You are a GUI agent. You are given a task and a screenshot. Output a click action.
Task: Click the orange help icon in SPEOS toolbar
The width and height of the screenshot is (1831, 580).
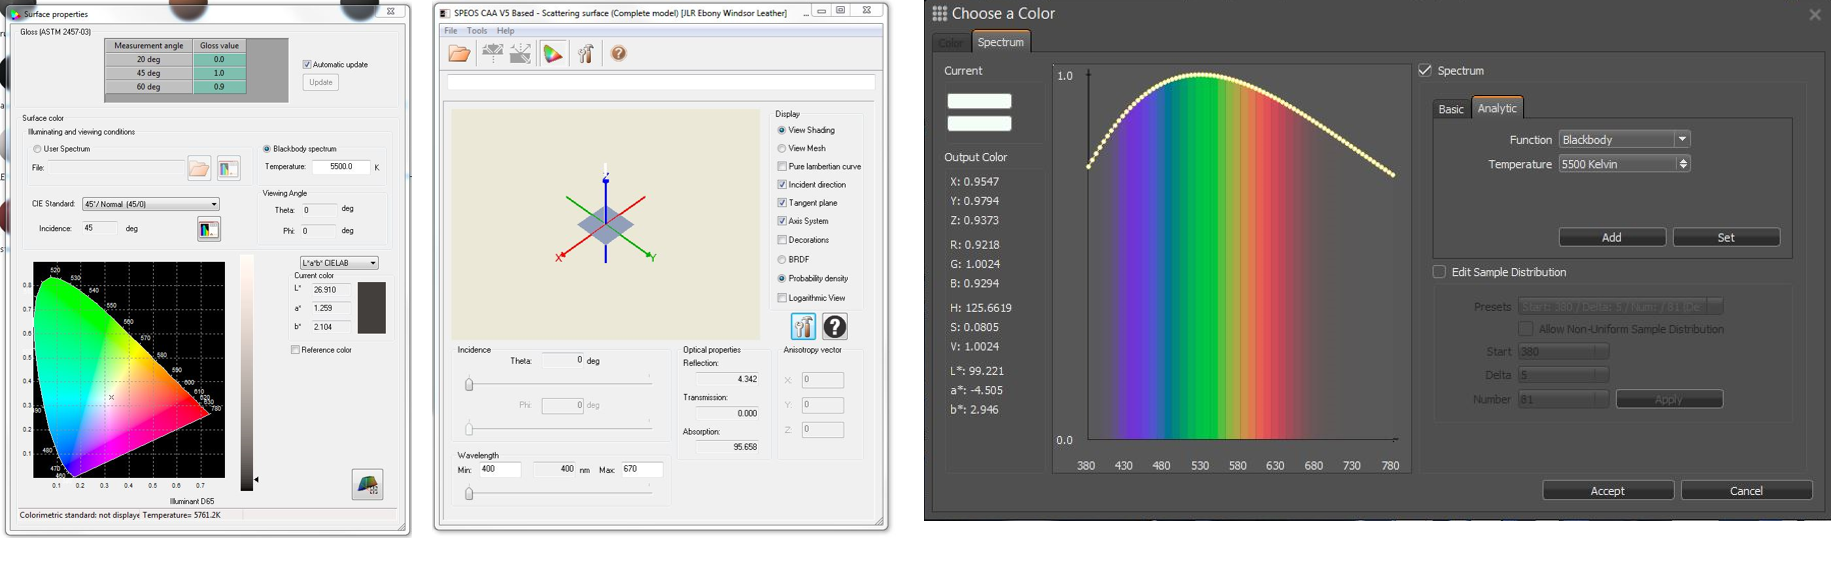619,54
